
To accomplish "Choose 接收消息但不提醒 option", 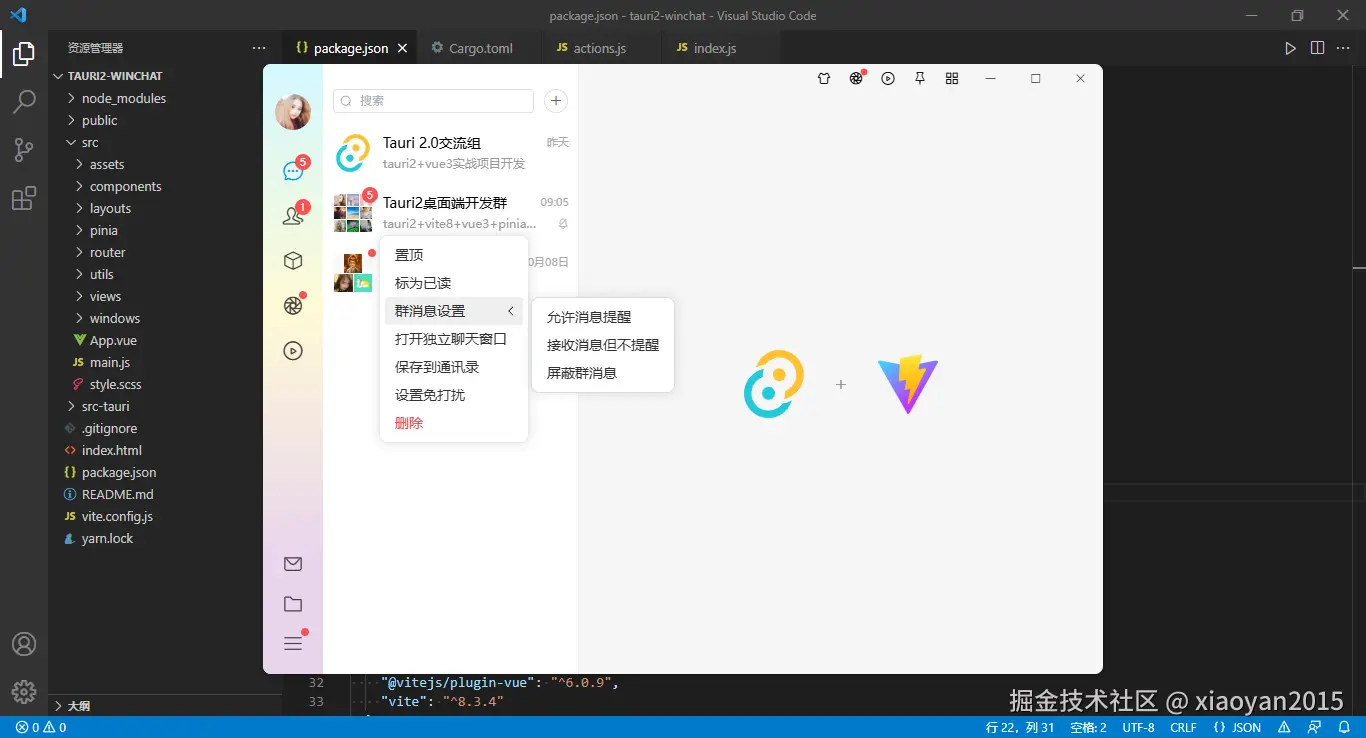I will [x=603, y=345].
